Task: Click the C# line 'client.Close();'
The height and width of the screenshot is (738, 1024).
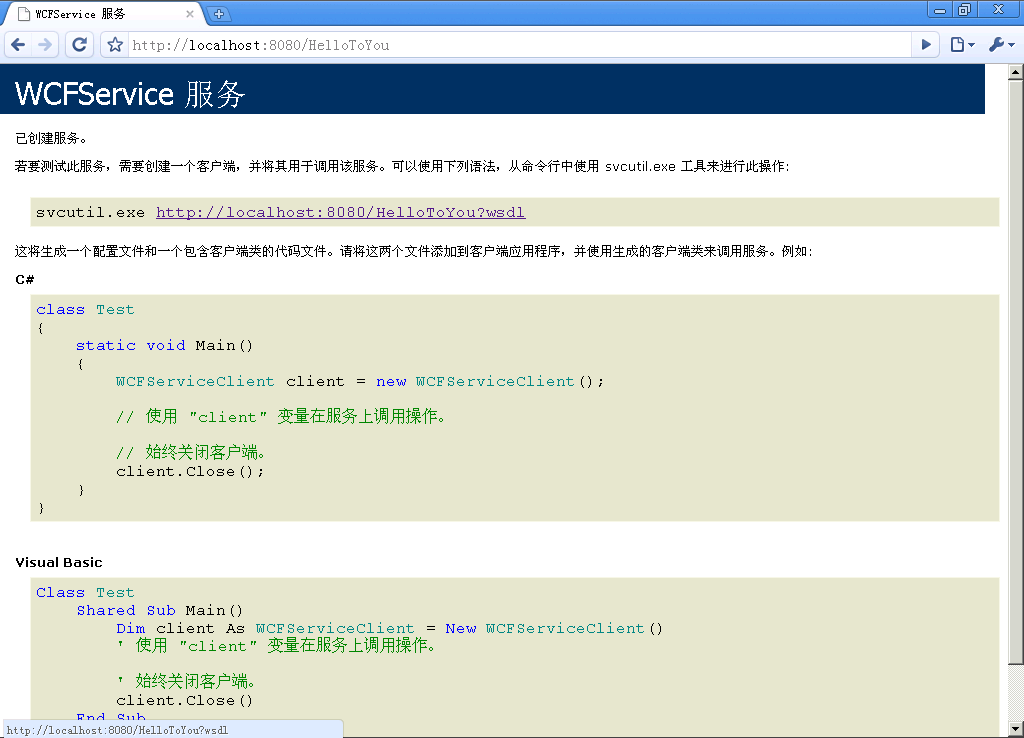Action: (190, 472)
